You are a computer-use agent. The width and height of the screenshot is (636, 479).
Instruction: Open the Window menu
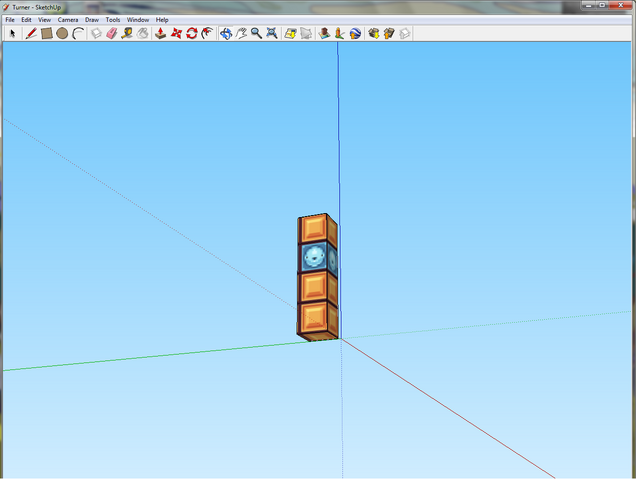point(138,19)
